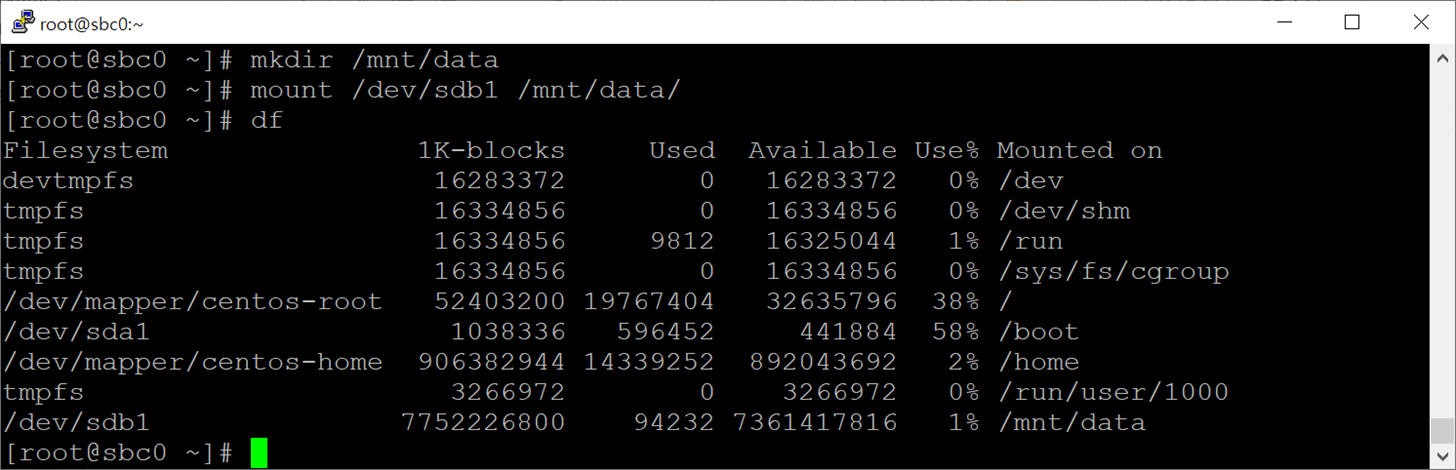Click the '/sys/fs/cgroup' mount point

[1112, 271]
